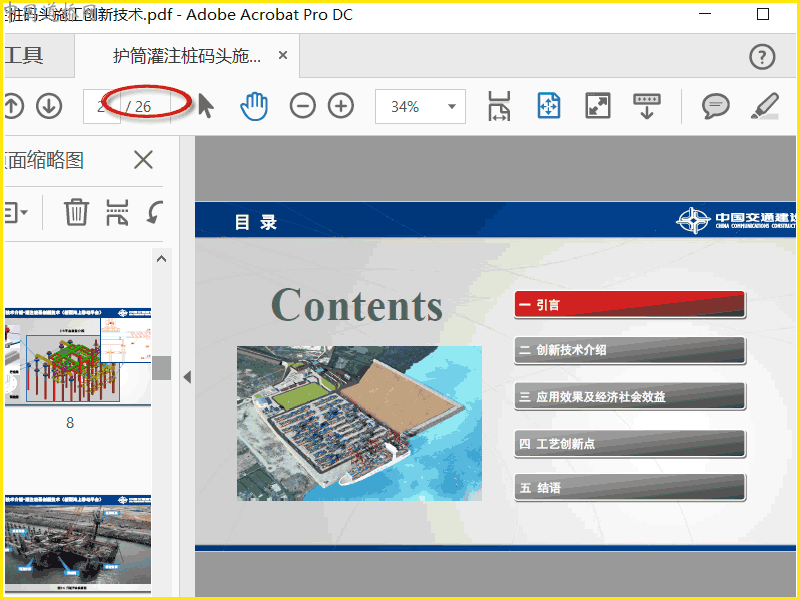Click the 四 工艺创新点 contents button
Viewport: 800px width, 600px height.
pyautogui.click(x=630, y=444)
